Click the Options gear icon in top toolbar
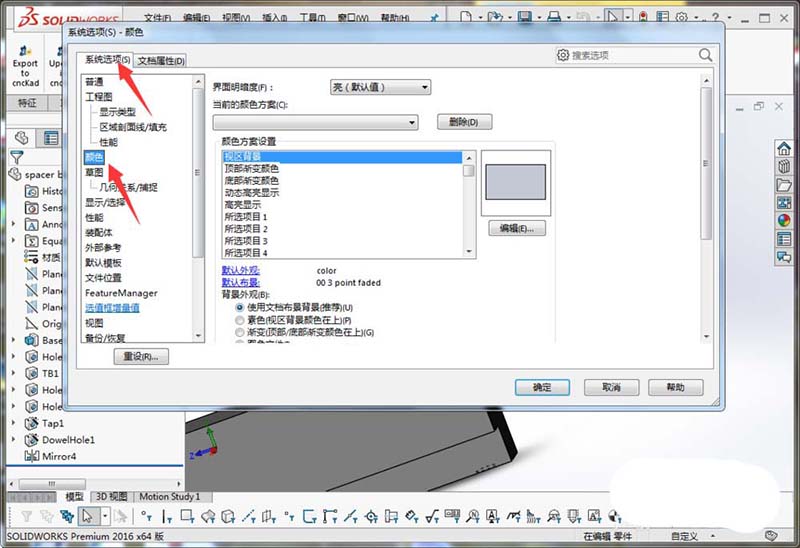This screenshot has height=548, width=800. 682,17
